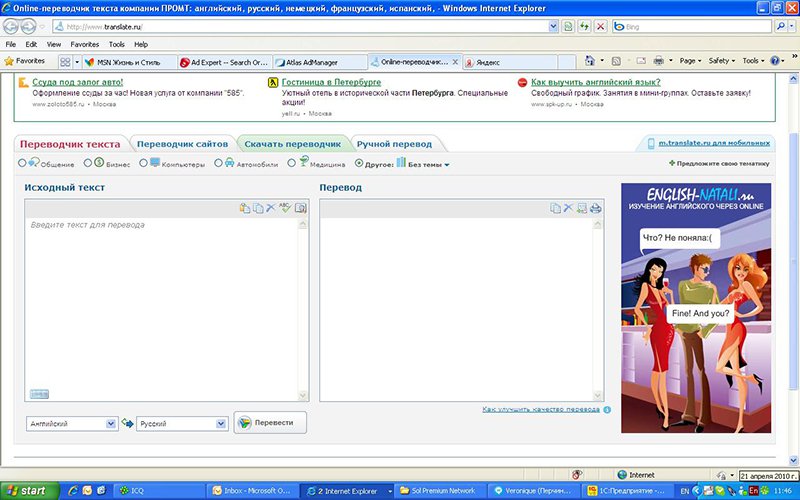Open the IE Help question mark icon
This screenshot has width=800, height=500.
pyautogui.click(x=774, y=61)
